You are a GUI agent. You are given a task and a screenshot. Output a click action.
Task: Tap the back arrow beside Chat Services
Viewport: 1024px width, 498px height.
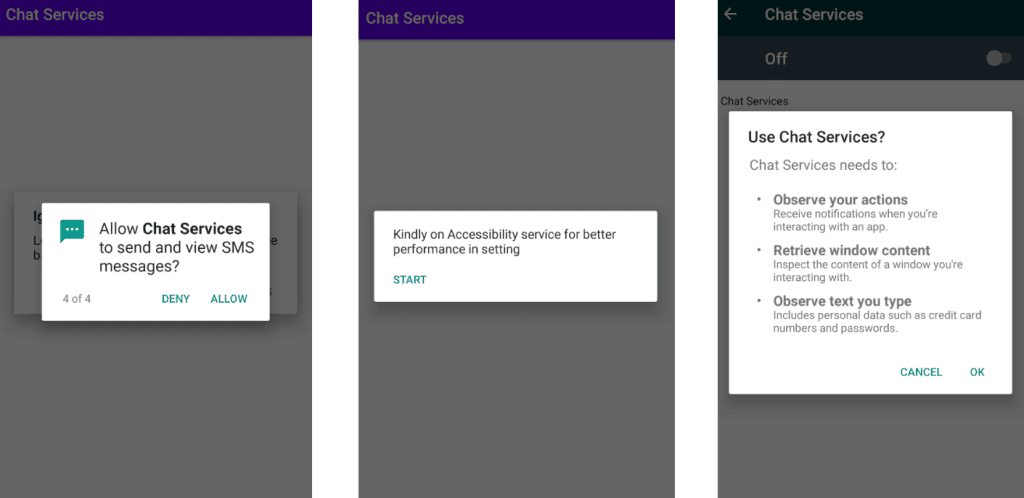click(731, 15)
